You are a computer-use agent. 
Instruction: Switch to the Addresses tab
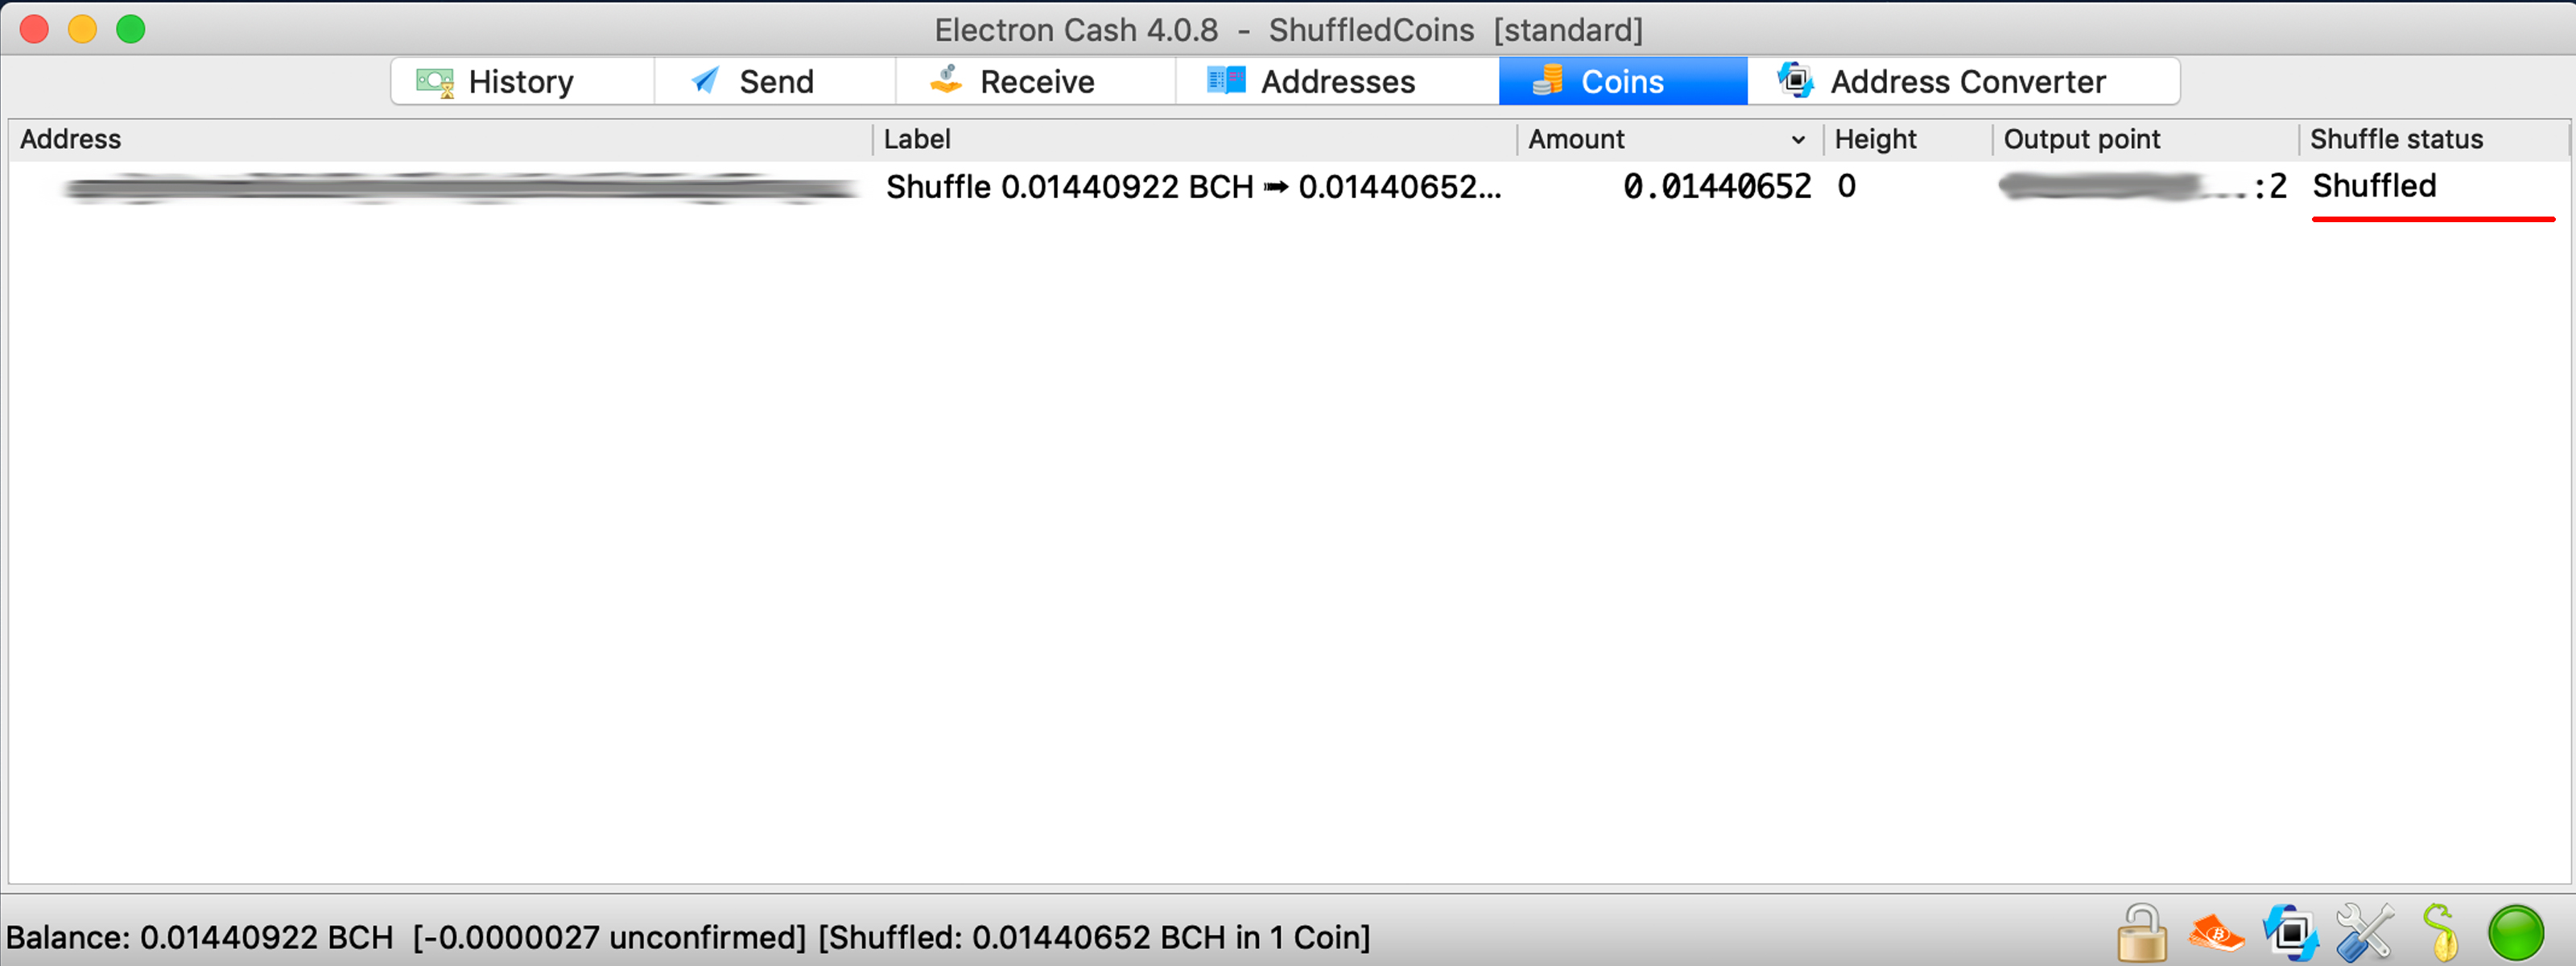coord(1337,79)
